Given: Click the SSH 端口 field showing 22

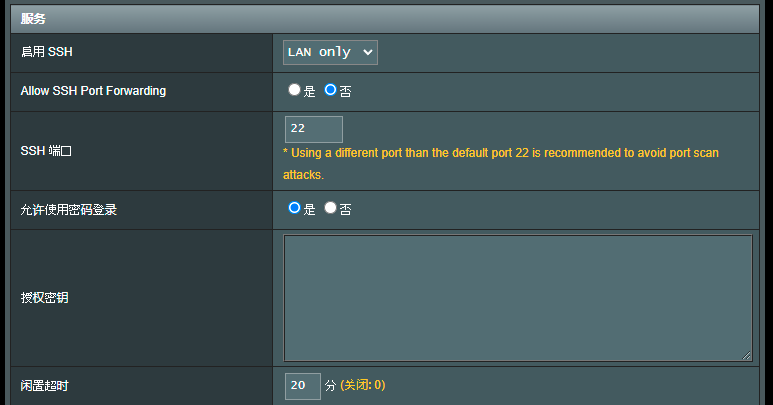Looking at the screenshot, I should [x=314, y=129].
